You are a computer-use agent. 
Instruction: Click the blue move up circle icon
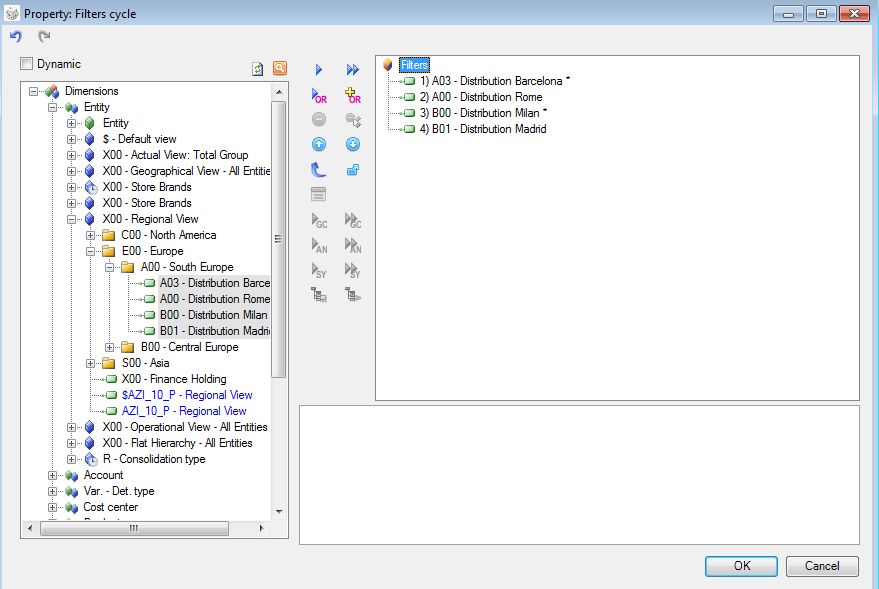coord(319,145)
